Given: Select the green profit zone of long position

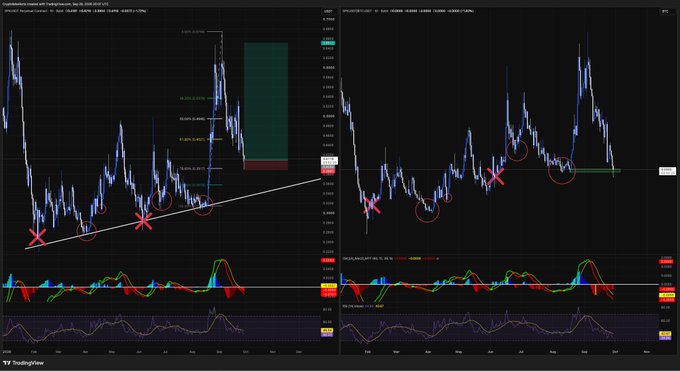Looking at the screenshot, I should pyautogui.click(x=265, y=101).
